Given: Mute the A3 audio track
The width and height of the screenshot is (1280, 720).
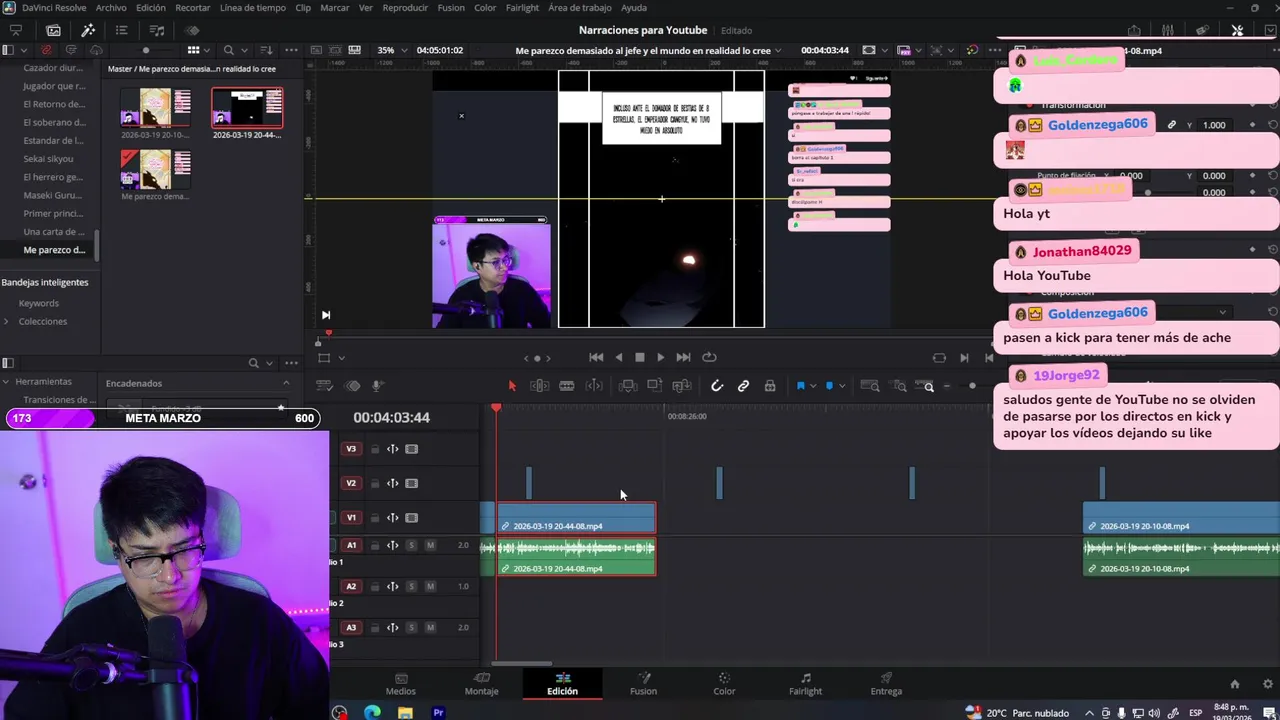Looking at the screenshot, I should tap(430, 627).
